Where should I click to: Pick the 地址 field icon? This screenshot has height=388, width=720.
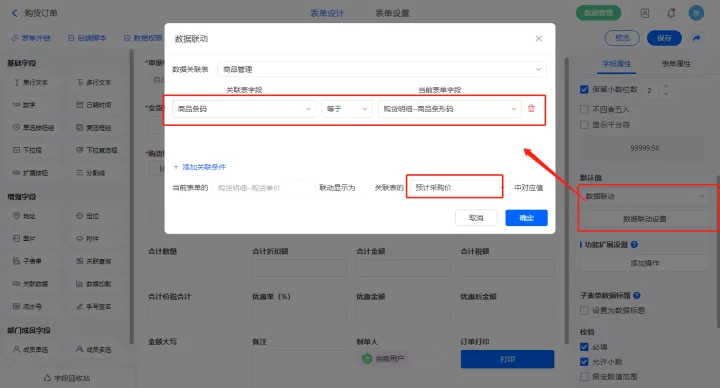pyautogui.click(x=17, y=216)
